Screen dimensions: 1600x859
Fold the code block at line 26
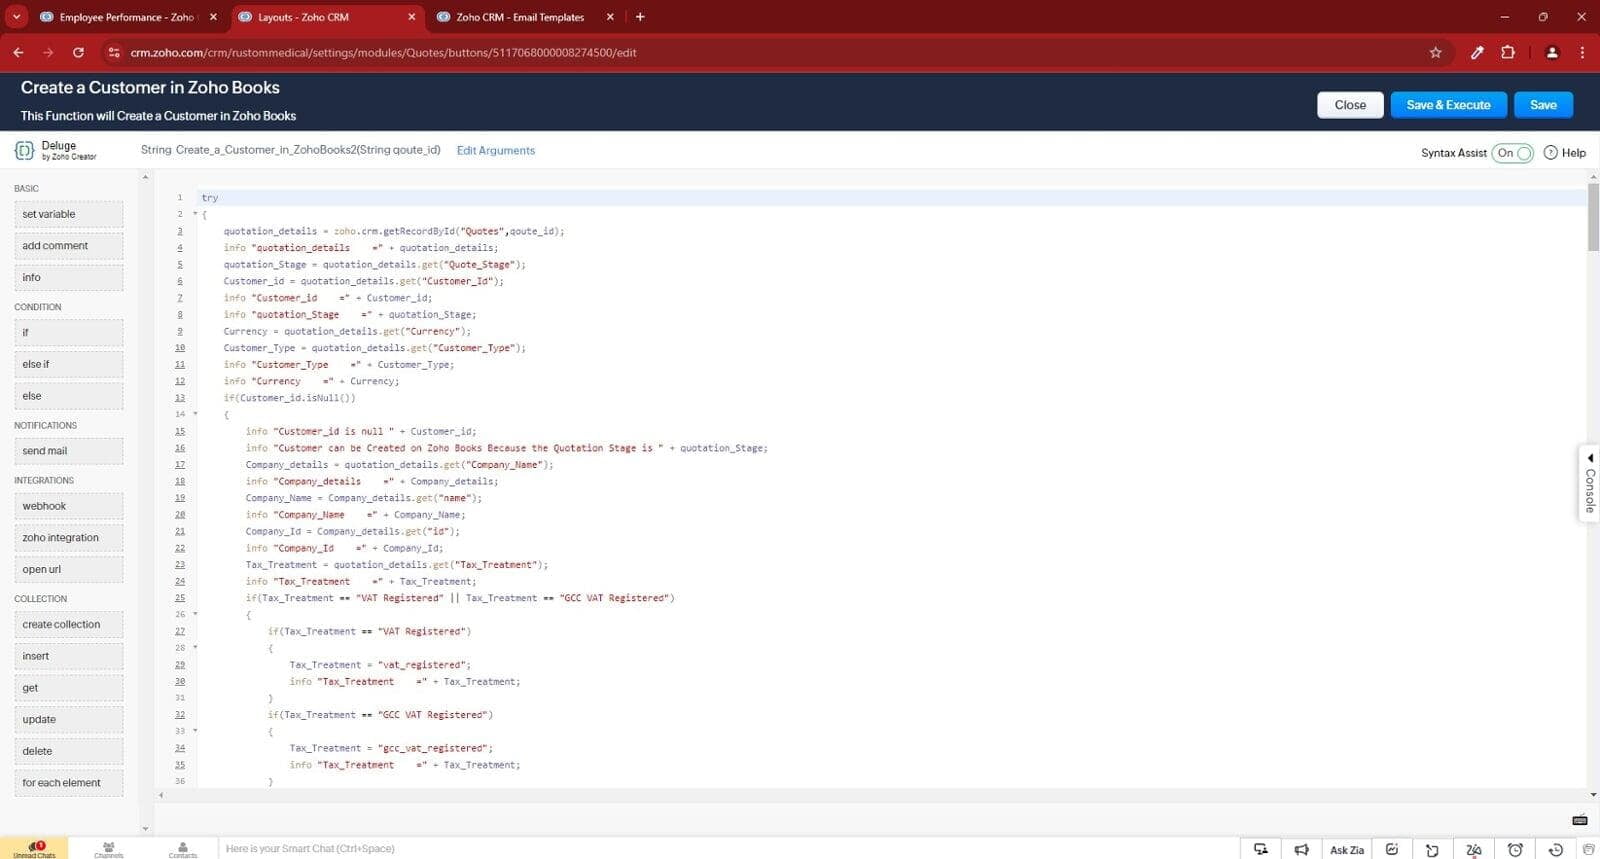195,614
